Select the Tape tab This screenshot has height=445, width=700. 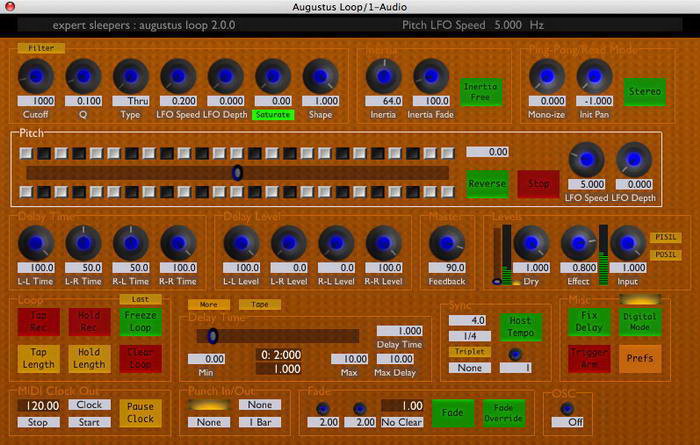click(259, 304)
